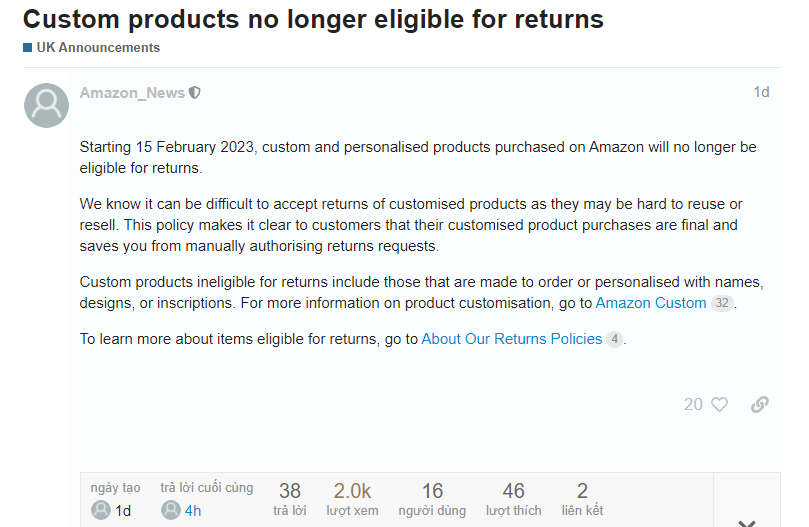809x527 pixels.
Task: Click the 2 liên kết links stat
Action: click(x=582, y=499)
